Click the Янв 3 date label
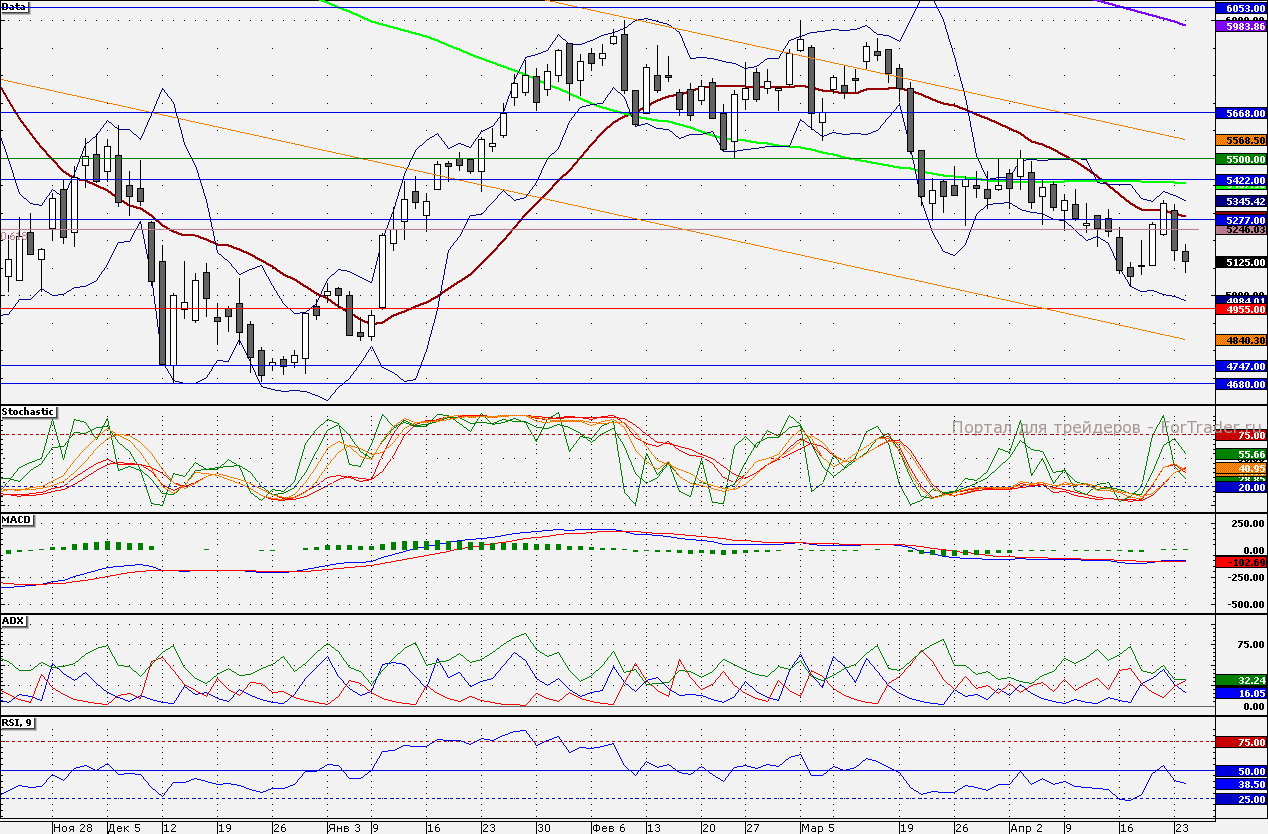 [x=344, y=828]
